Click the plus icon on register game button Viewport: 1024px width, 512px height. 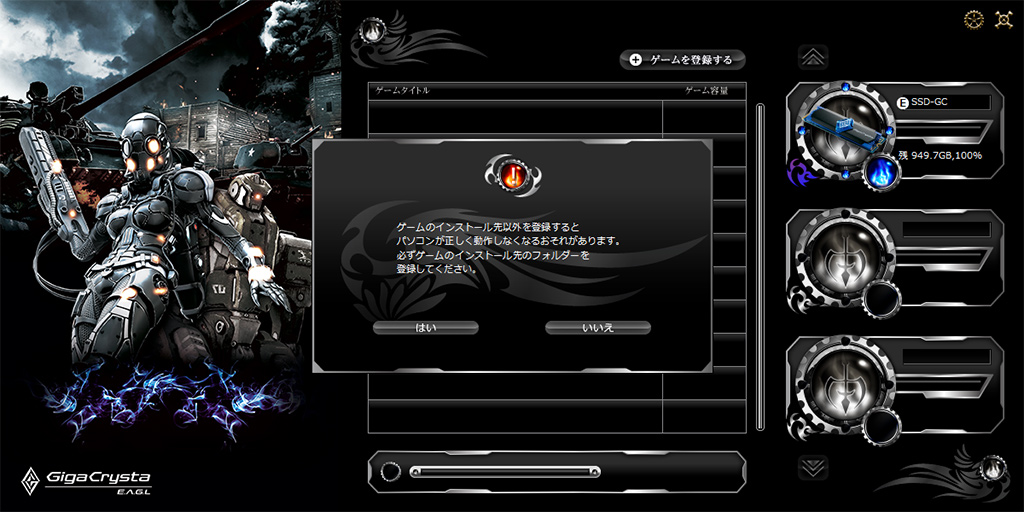coord(635,60)
